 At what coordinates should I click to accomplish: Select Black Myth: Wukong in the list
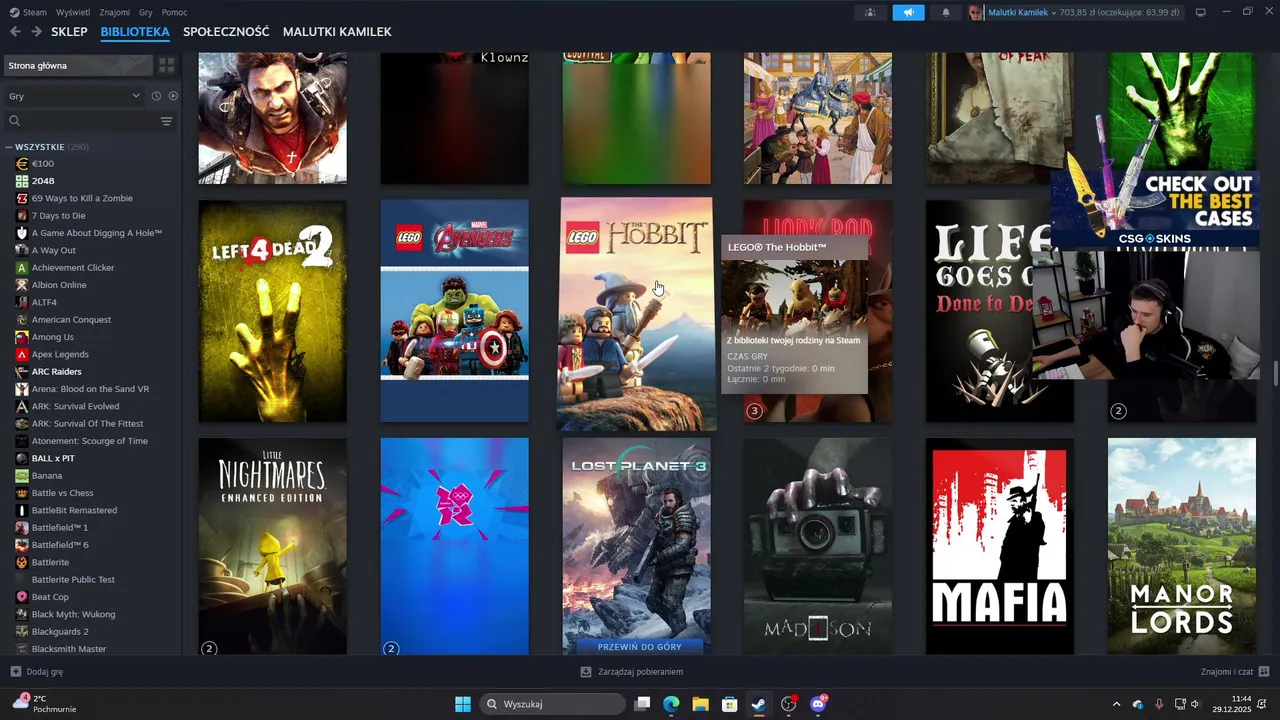(x=73, y=614)
